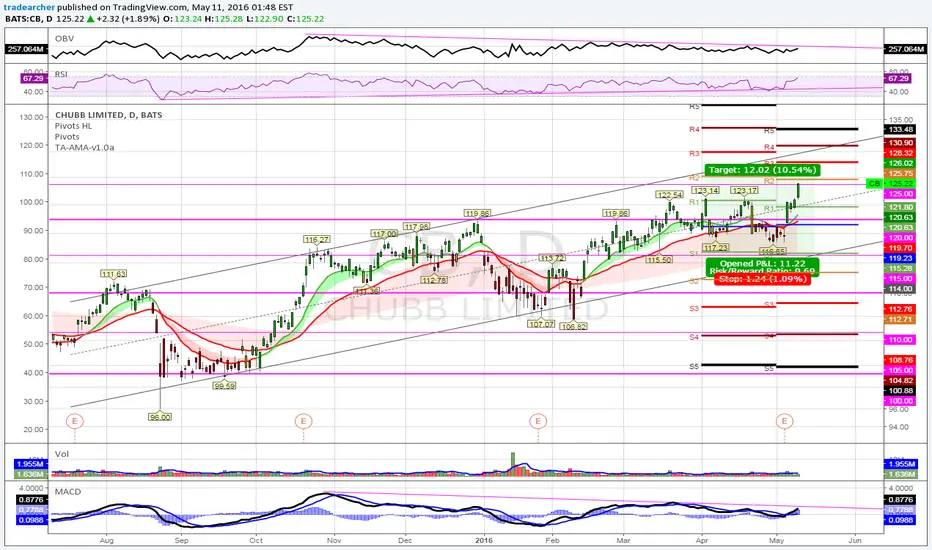Open the tradearcher author profile link
The height and width of the screenshot is (550, 932).
coord(30,8)
